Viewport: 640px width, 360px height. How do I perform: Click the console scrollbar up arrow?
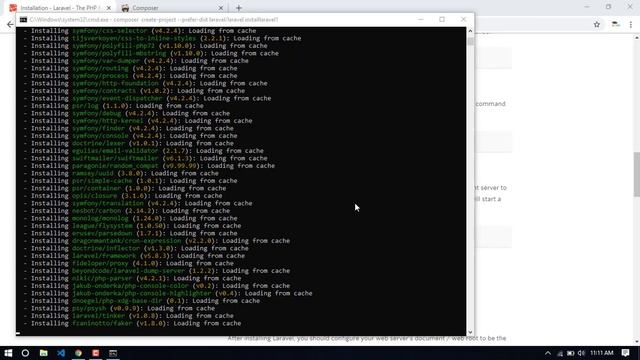pos(470,31)
